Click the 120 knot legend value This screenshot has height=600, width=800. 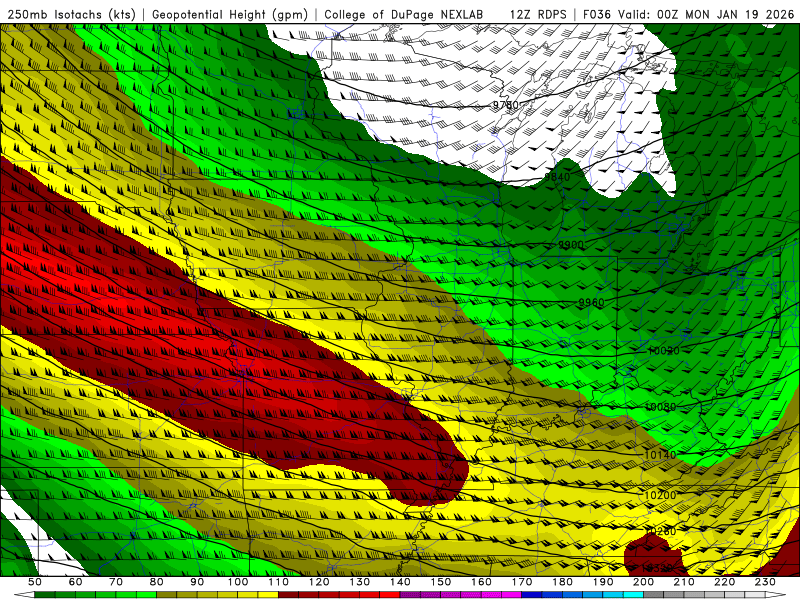pyautogui.click(x=319, y=582)
